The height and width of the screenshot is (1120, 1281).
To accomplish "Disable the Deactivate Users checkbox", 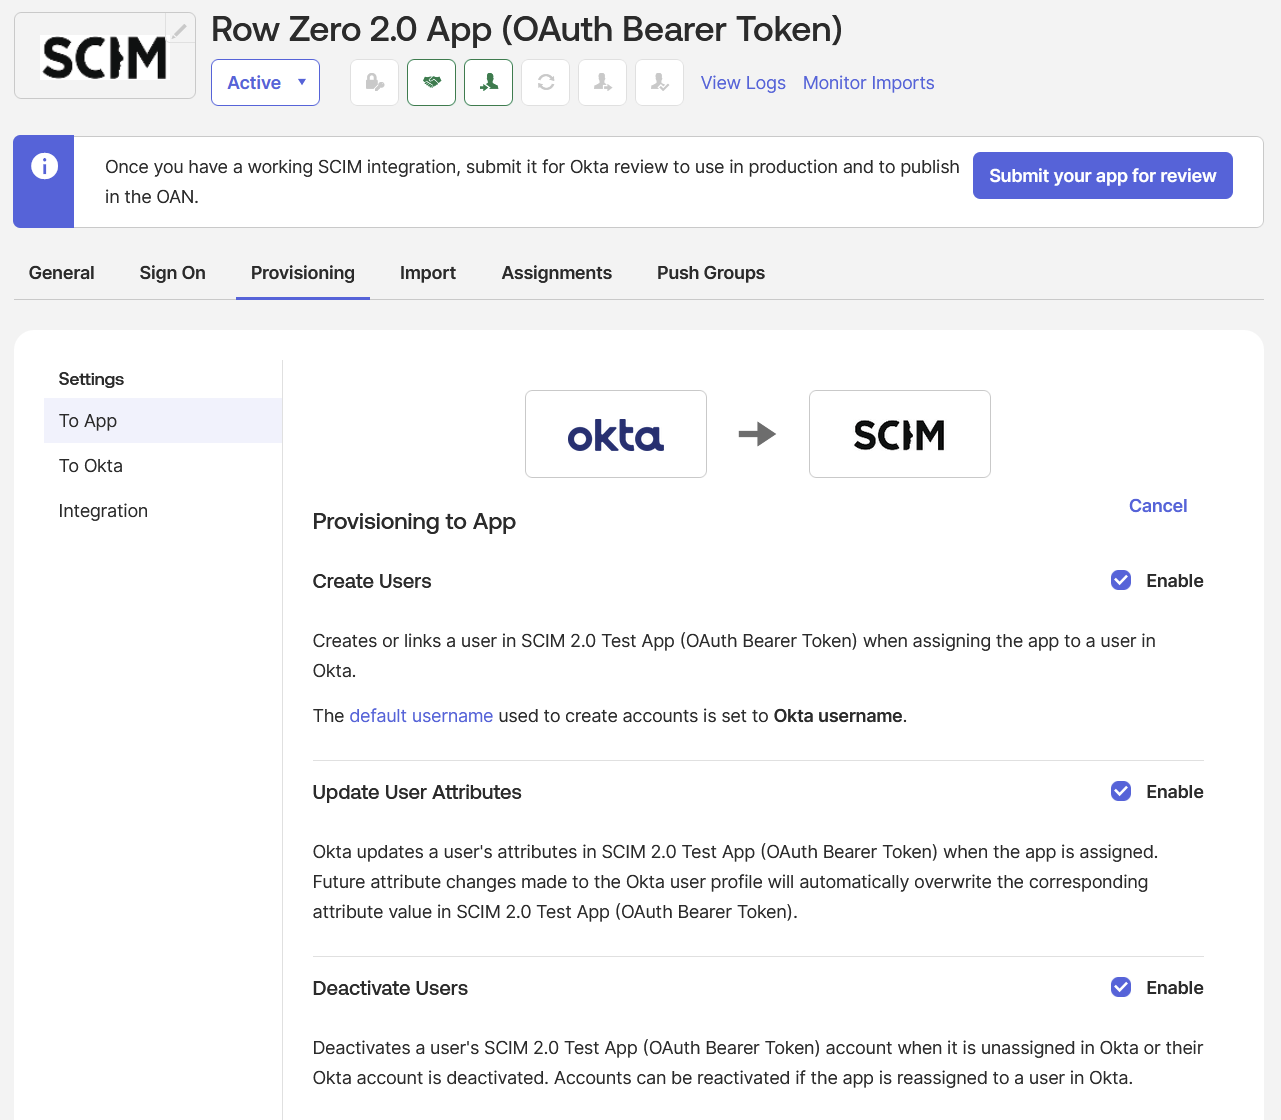I will pyautogui.click(x=1120, y=987).
